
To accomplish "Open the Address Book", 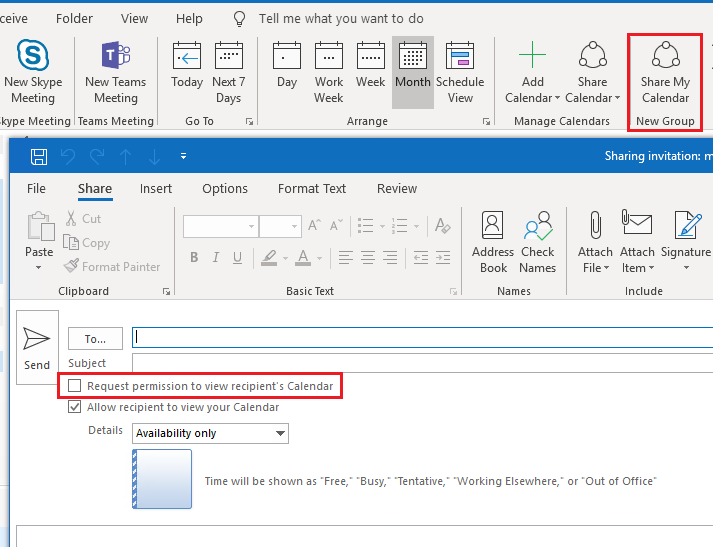I will click(493, 242).
